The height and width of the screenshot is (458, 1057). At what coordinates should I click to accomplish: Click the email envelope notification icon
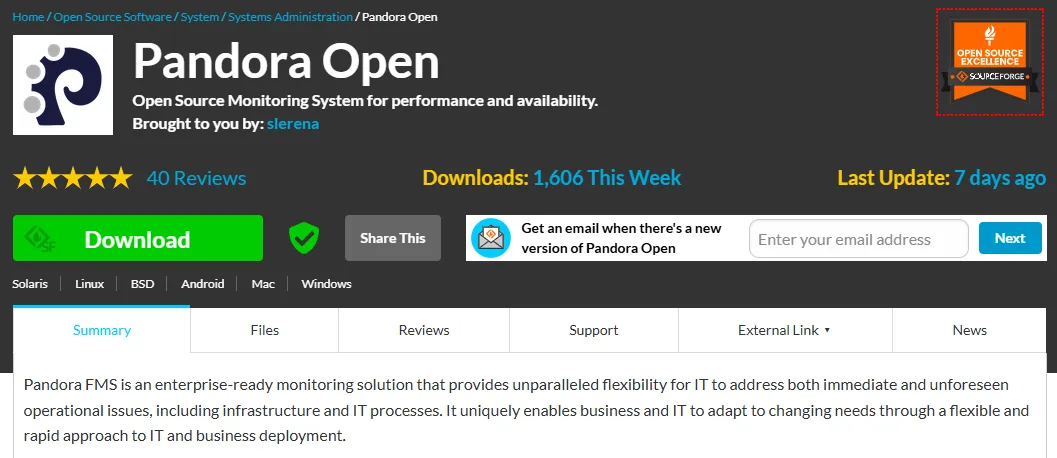point(491,238)
